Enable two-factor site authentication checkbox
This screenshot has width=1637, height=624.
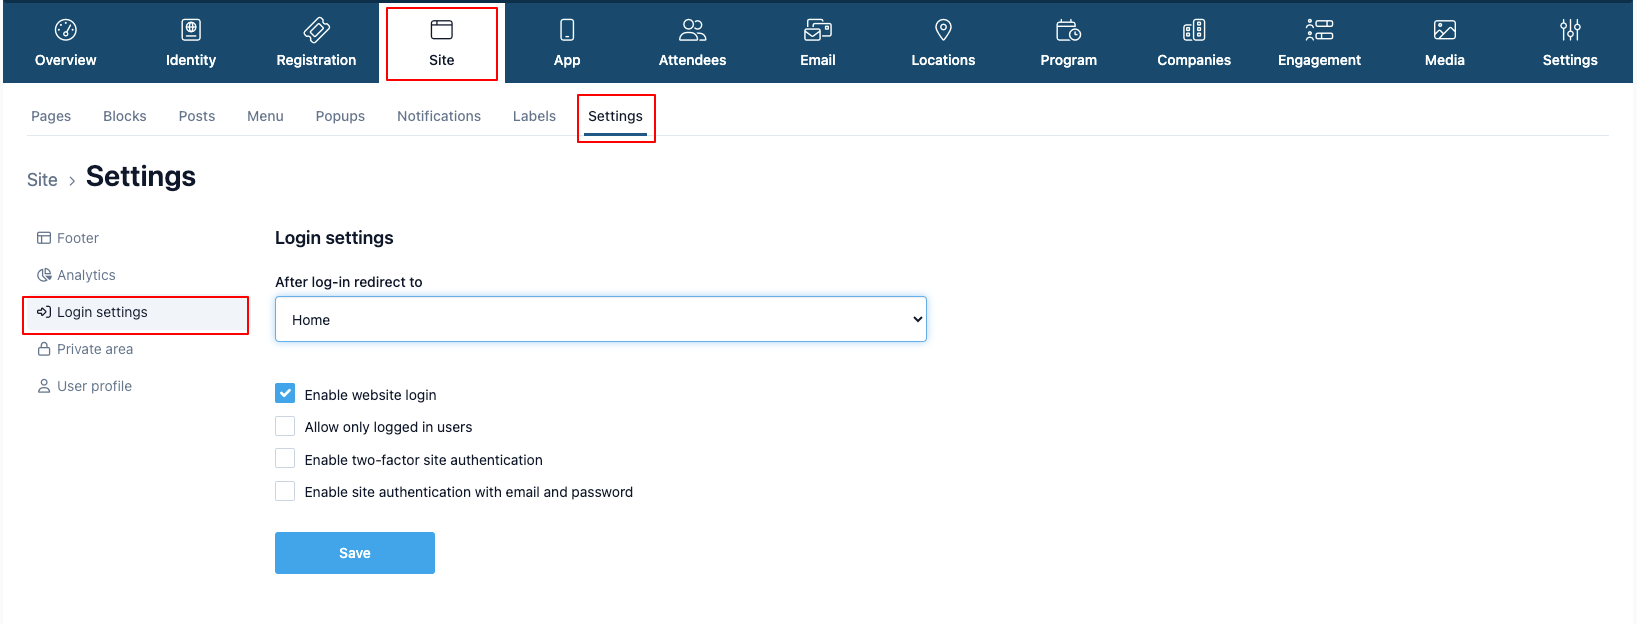click(285, 459)
